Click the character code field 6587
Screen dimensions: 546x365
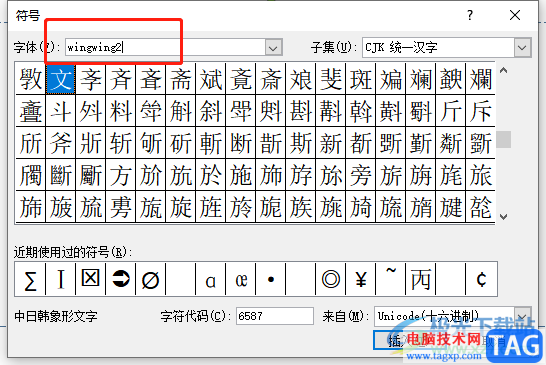coord(275,316)
